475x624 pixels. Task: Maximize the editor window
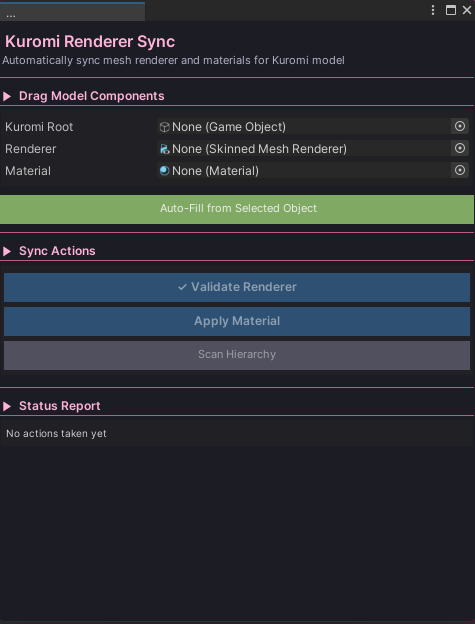click(451, 10)
